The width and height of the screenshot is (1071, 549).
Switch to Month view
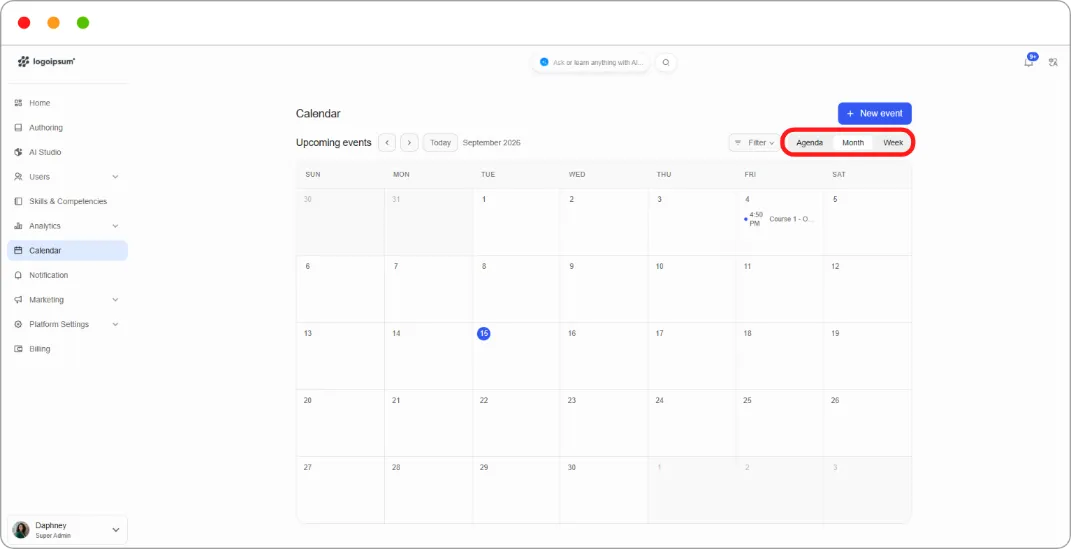tap(852, 143)
